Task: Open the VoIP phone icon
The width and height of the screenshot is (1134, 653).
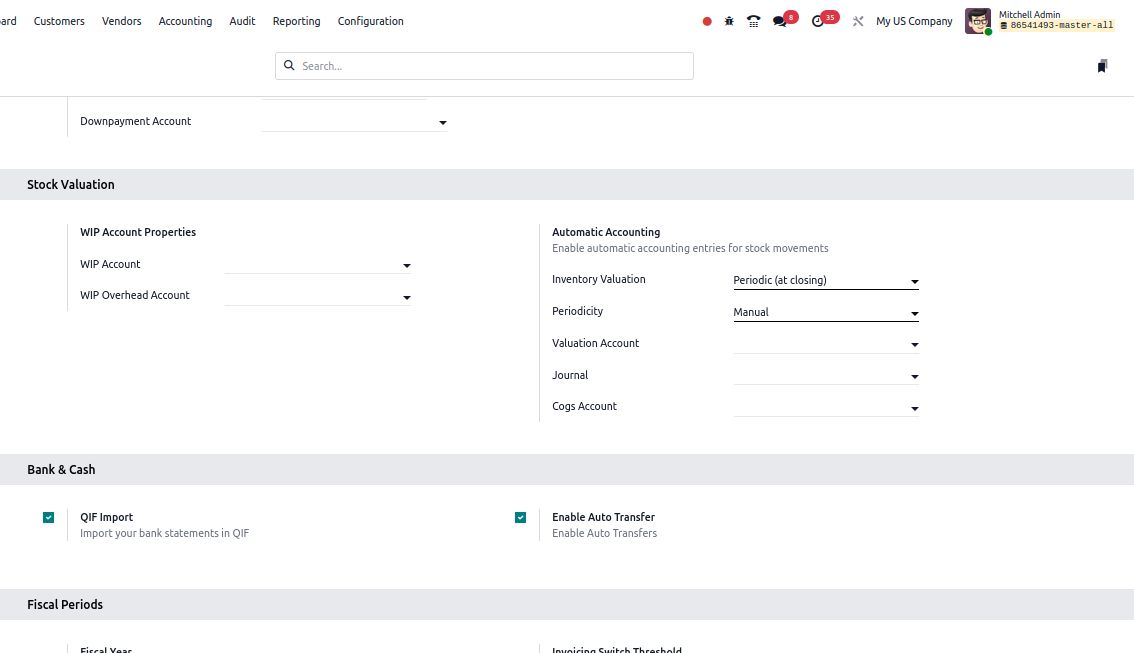Action: tap(753, 22)
